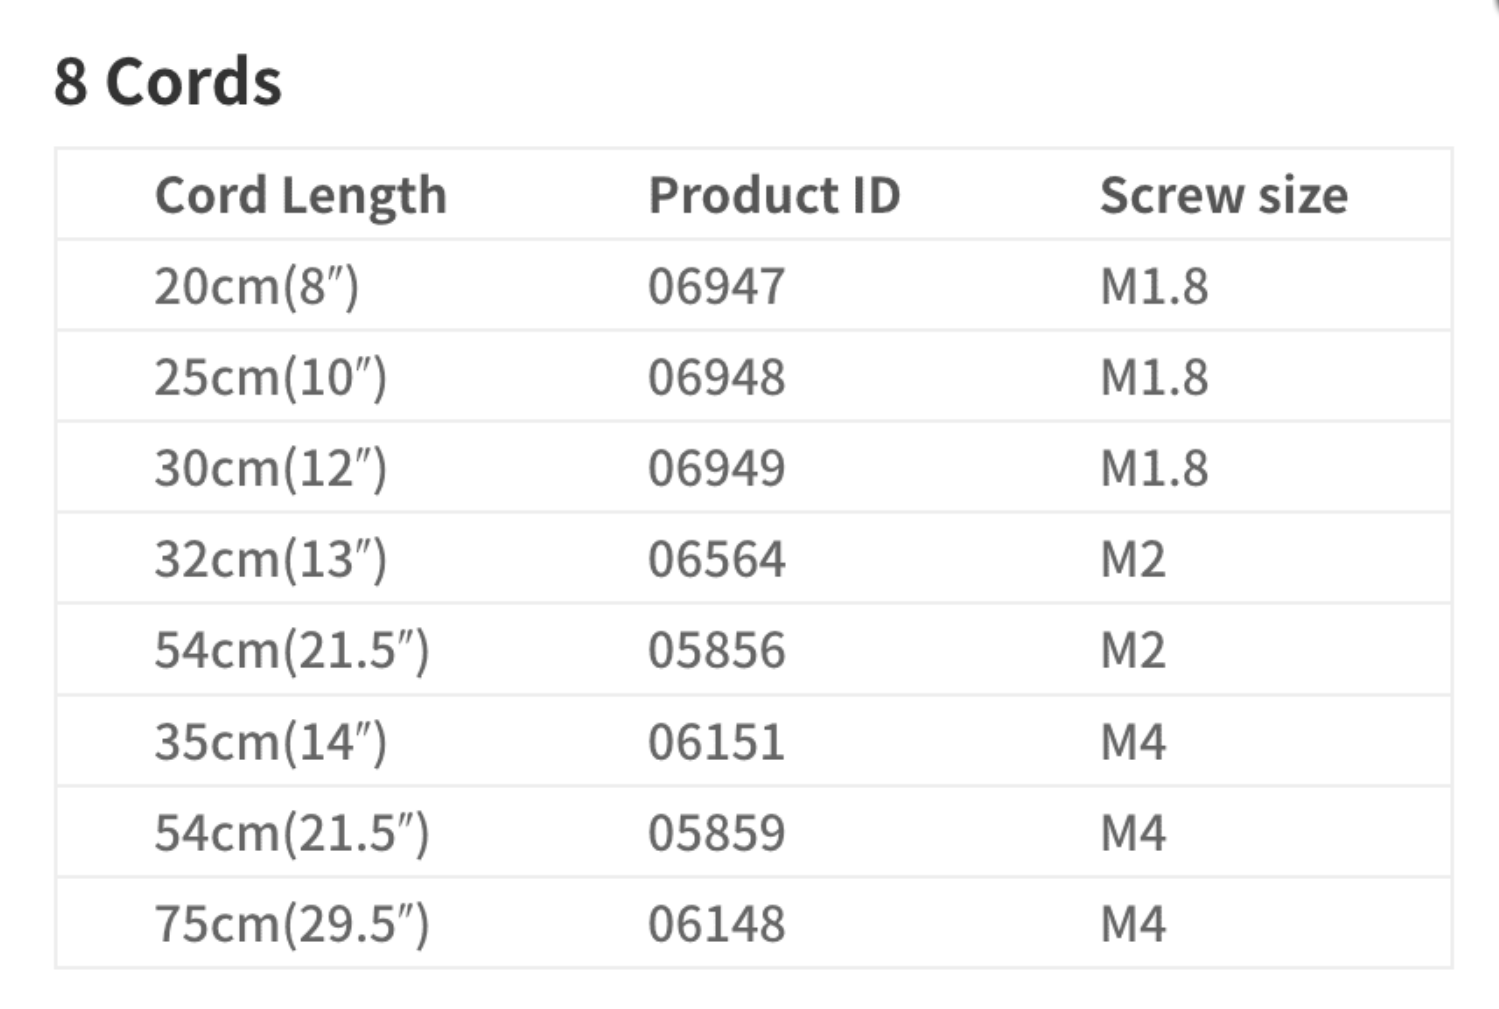Image resolution: width=1499 pixels, height=1009 pixels.
Task: Select product ID 06148
Action: [716, 925]
